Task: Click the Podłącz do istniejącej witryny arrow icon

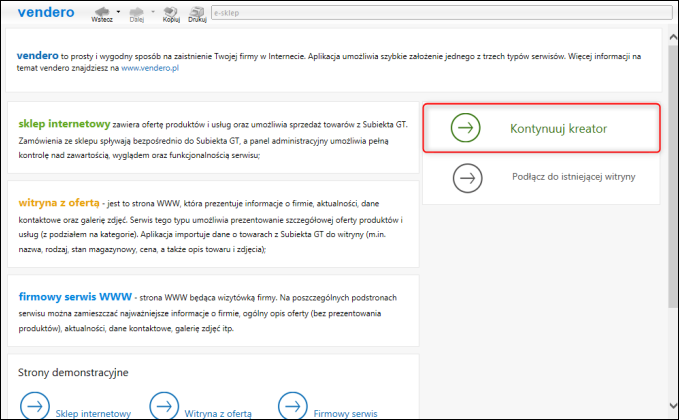Action: pos(467,178)
